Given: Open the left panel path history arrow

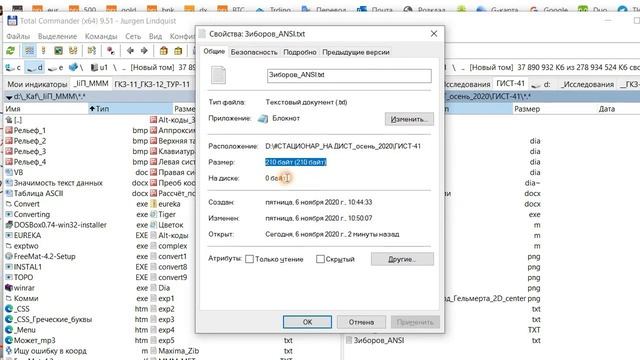Looking at the screenshot, I should [x=9, y=97].
